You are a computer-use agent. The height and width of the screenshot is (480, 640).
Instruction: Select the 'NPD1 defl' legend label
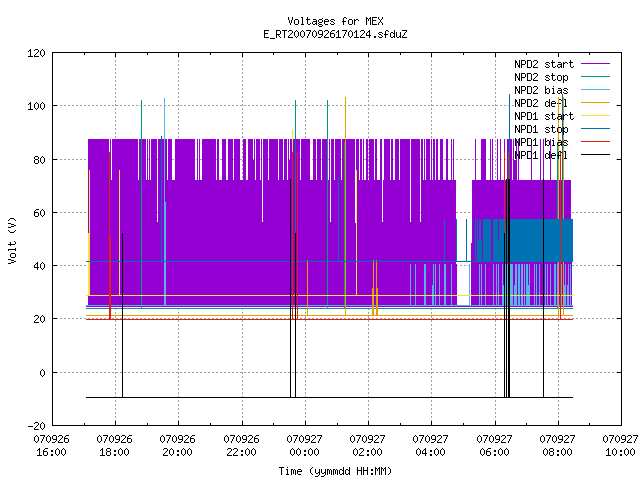click(541, 156)
